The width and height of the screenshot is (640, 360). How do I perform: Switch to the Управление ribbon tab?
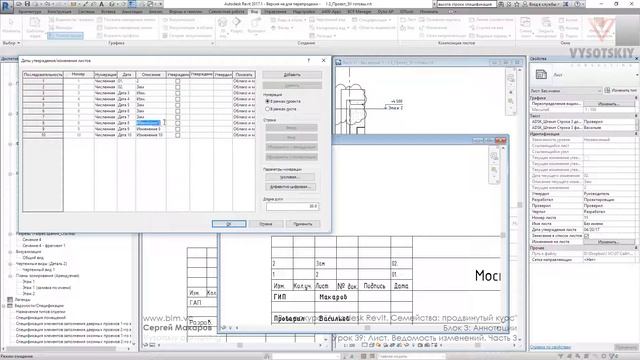(x=275, y=12)
